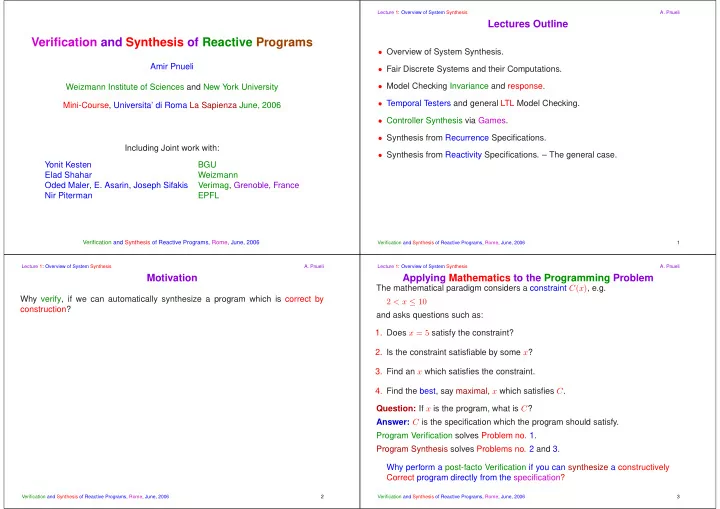Screen dimensions: 720x509
Task: Click 'Weizmann Institute of Sciences and New York University'
Action: coord(172,87)
